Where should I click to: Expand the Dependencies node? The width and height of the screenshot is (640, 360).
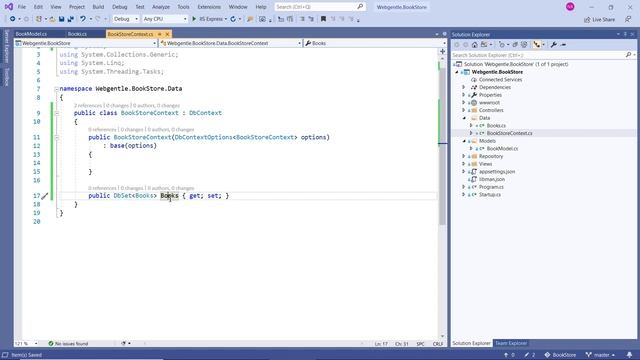point(464,87)
